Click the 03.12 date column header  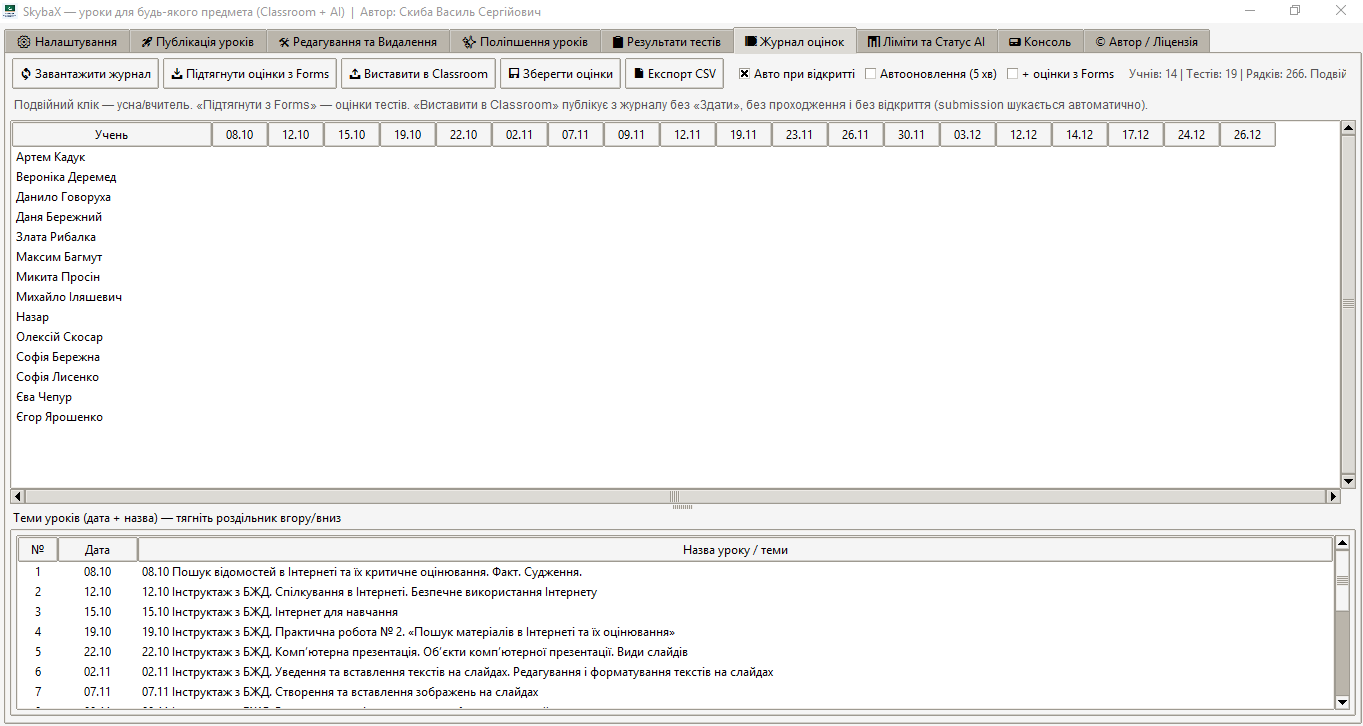pyautogui.click(x=968, y=134)
